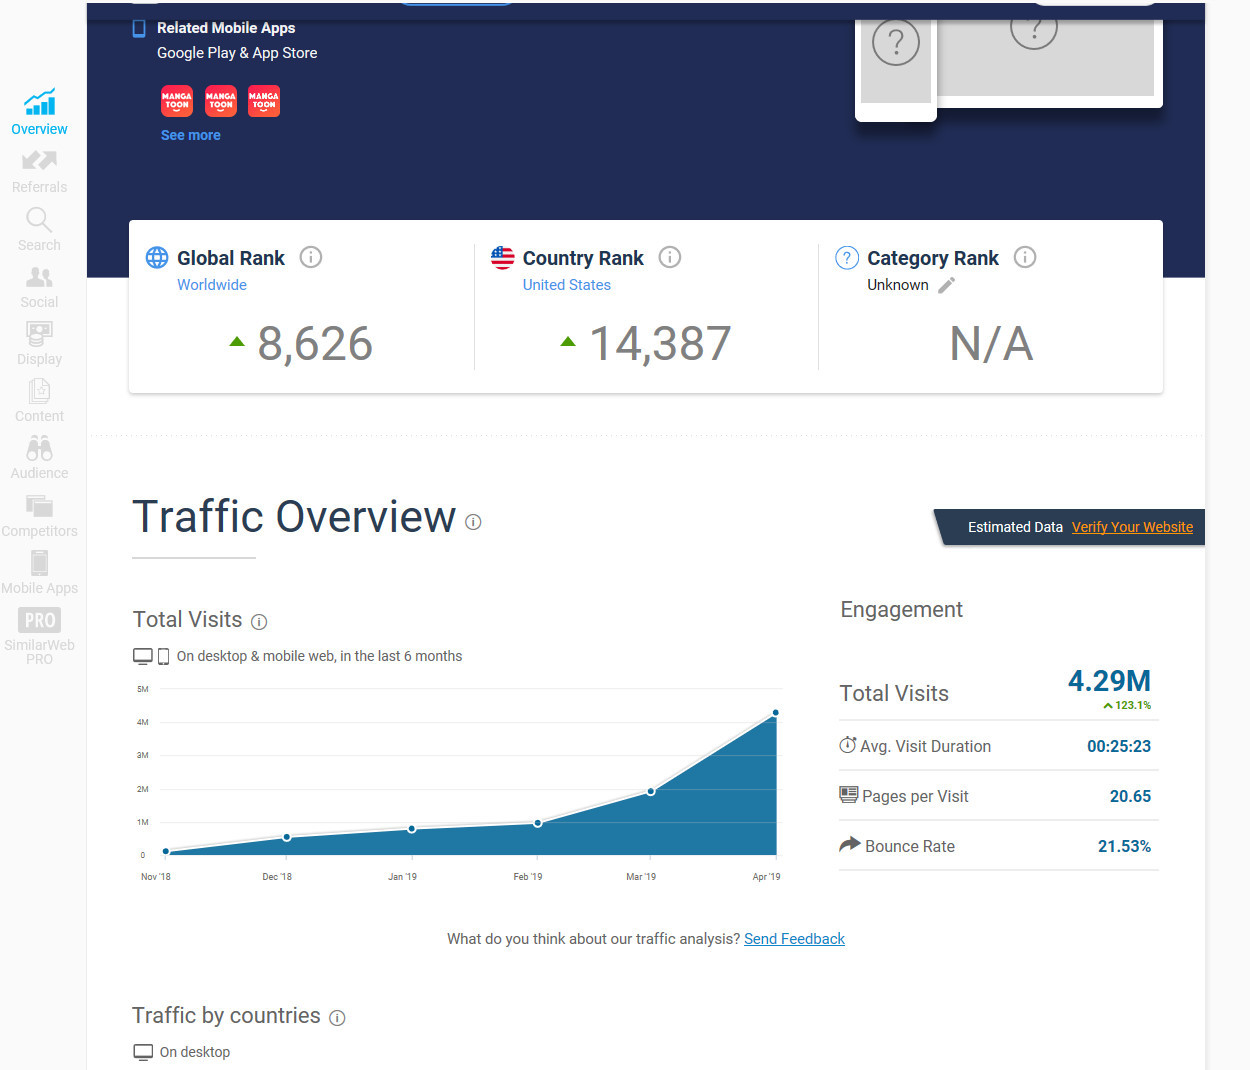This screenshot has height=1070, width=1250.
Task: Open the first MangaToon app icon
Action: 177,101
